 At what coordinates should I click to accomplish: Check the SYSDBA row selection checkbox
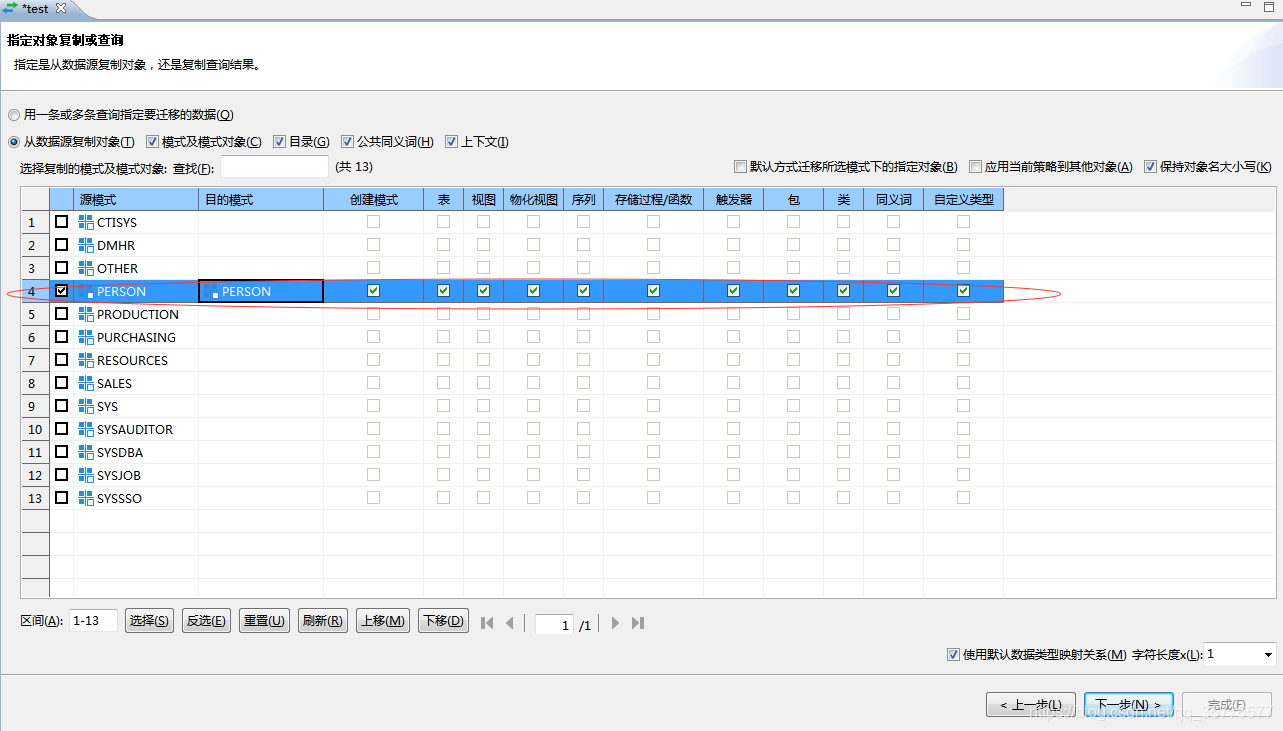[x=61, y=452]
